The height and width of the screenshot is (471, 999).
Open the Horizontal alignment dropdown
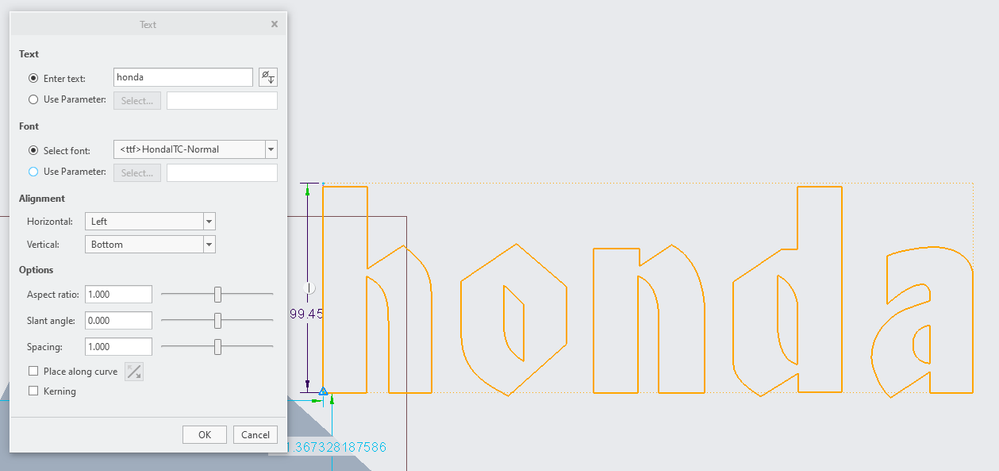point(209,222)
